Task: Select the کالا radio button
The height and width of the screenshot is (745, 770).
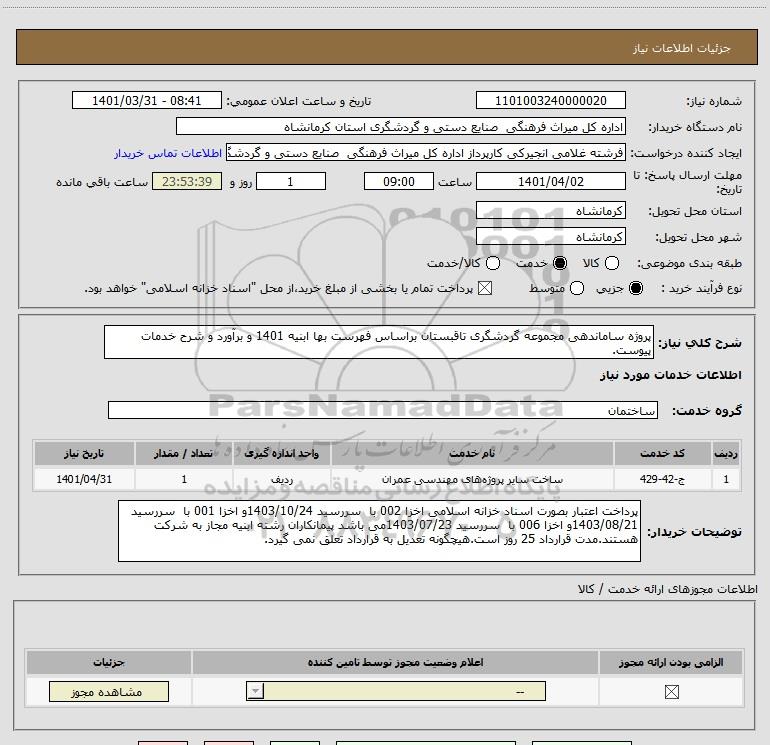Action: 612,263
